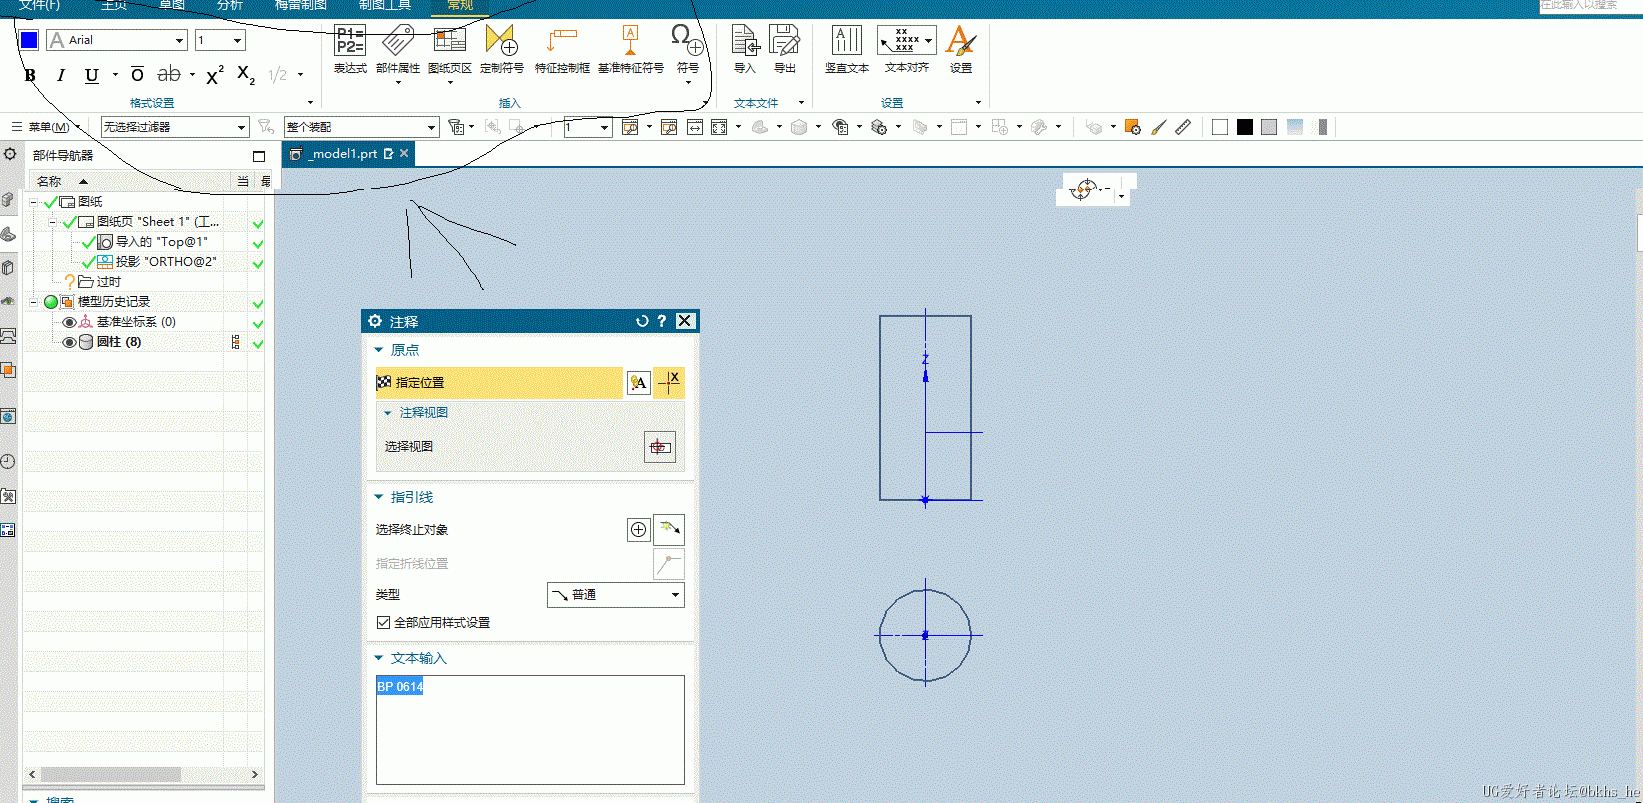The image size is (1643, 803).
Task: Open the 文件(F) menu
Action: pyautogui.click(x=39, y=5)
